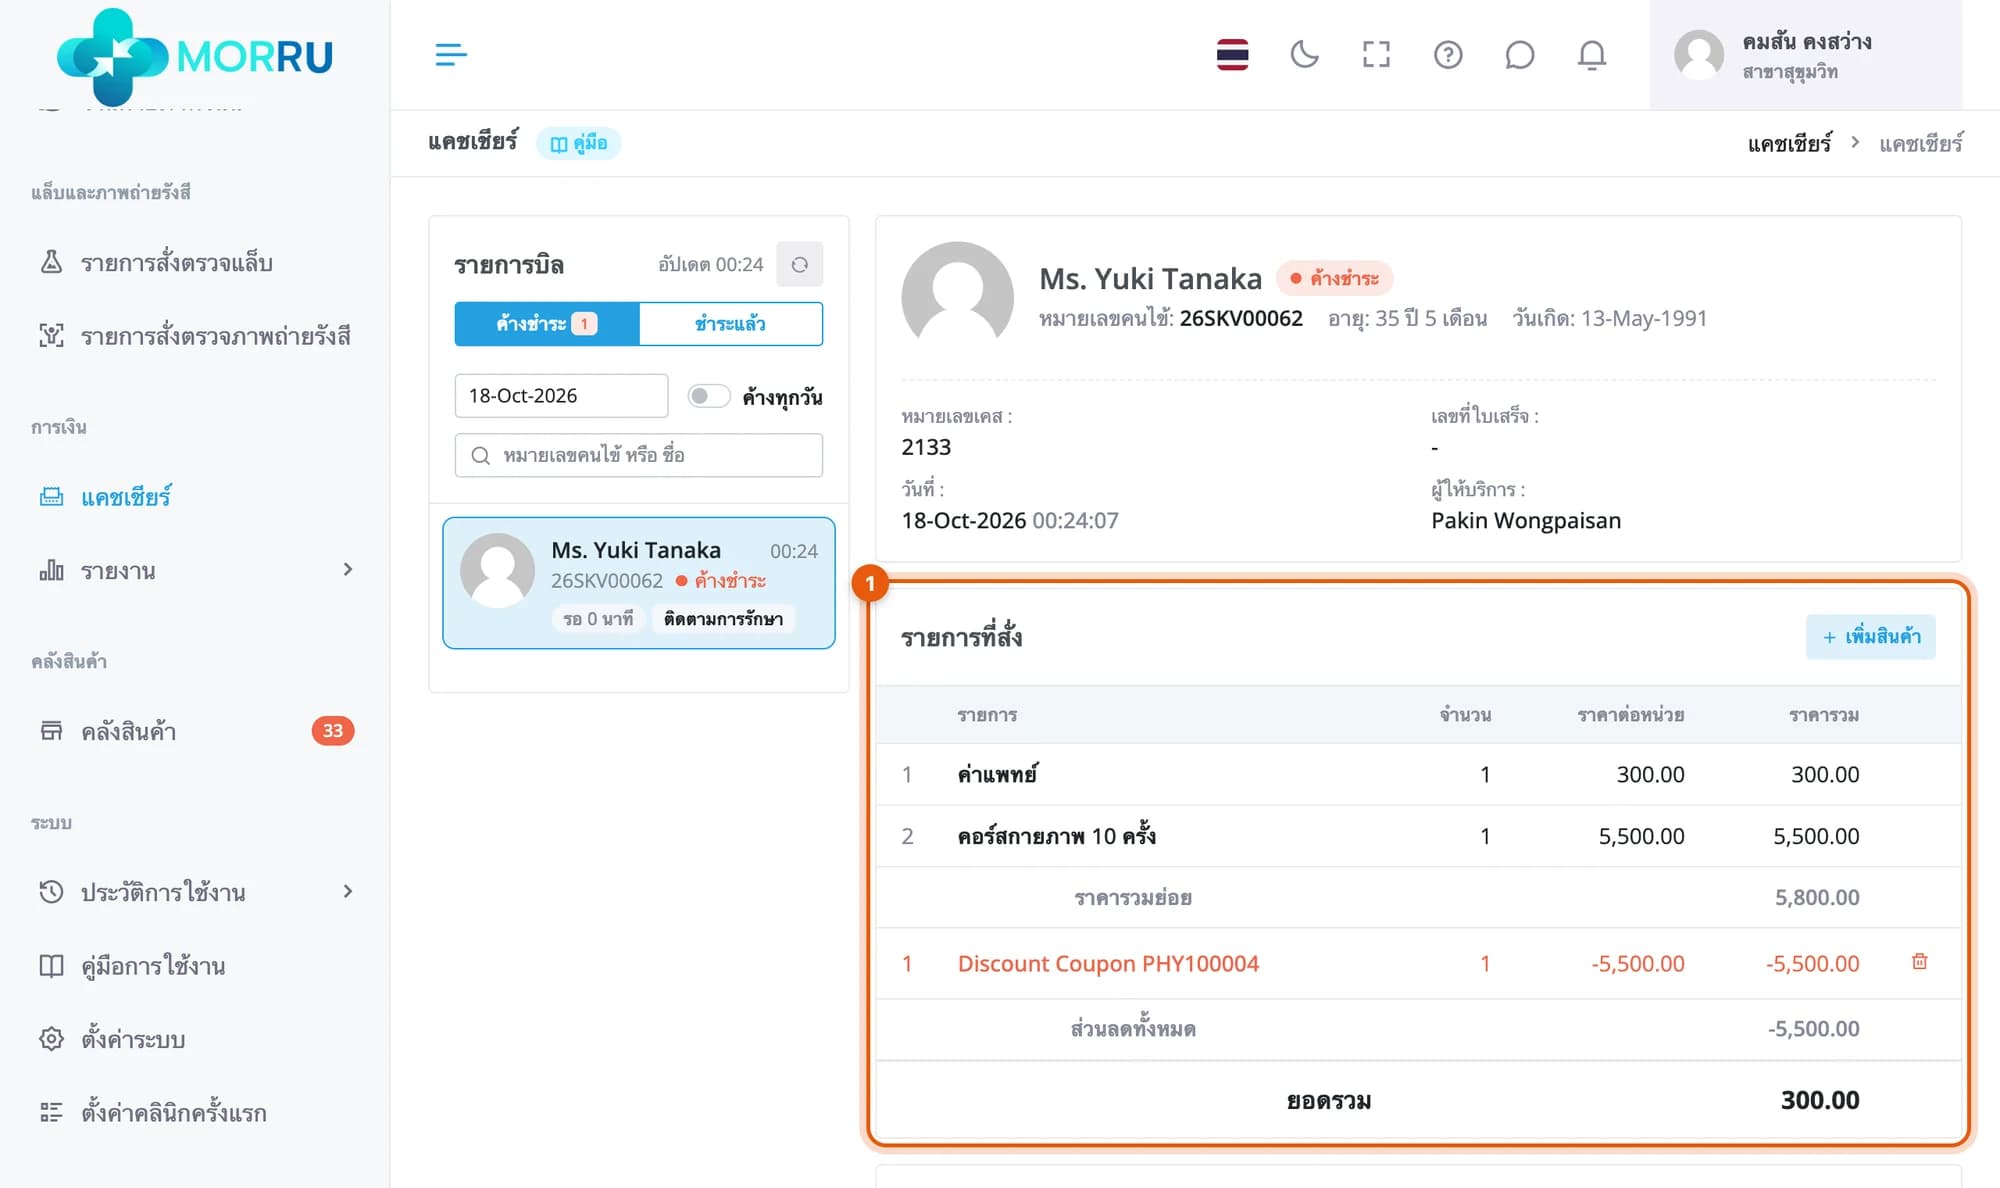Refresh the bill list

(799, 264)
